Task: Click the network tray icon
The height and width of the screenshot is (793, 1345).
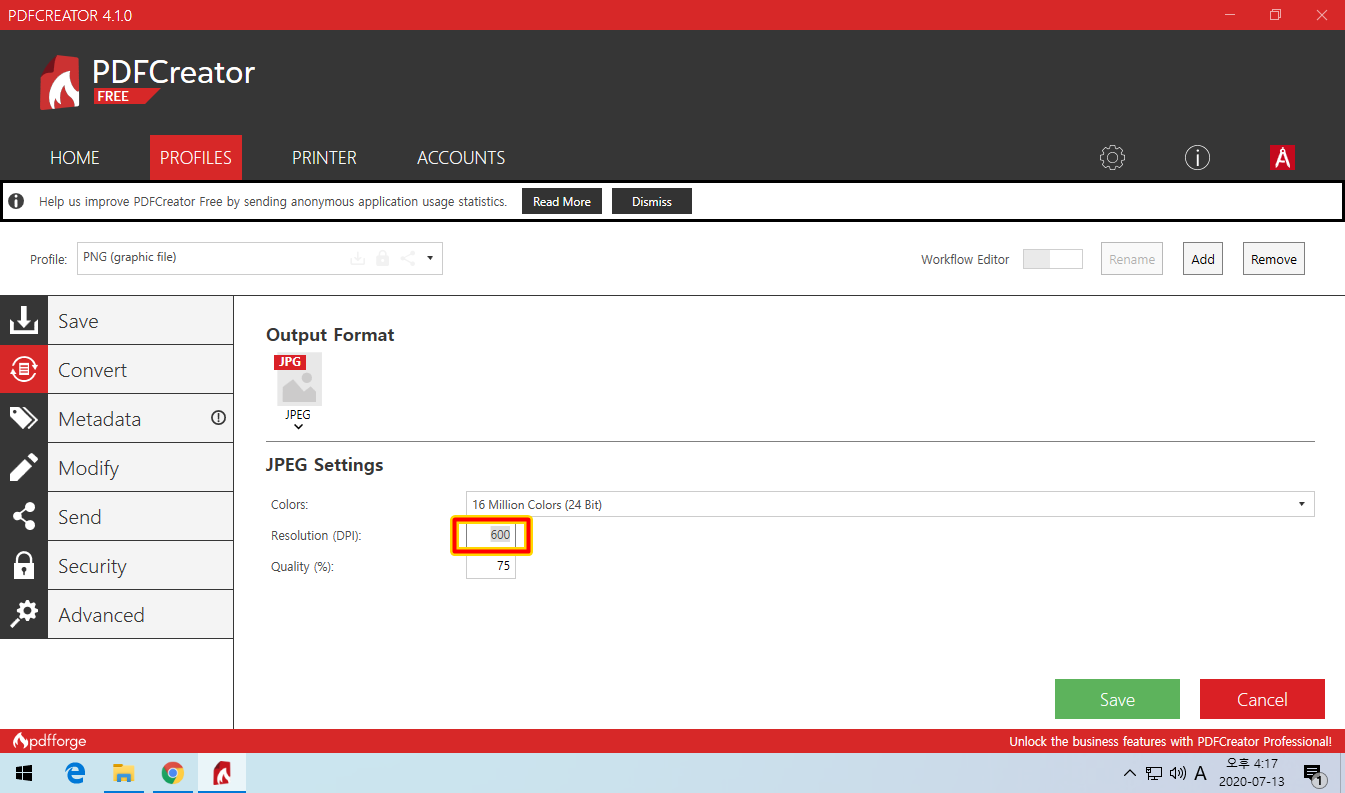Action: point(1154,773)
